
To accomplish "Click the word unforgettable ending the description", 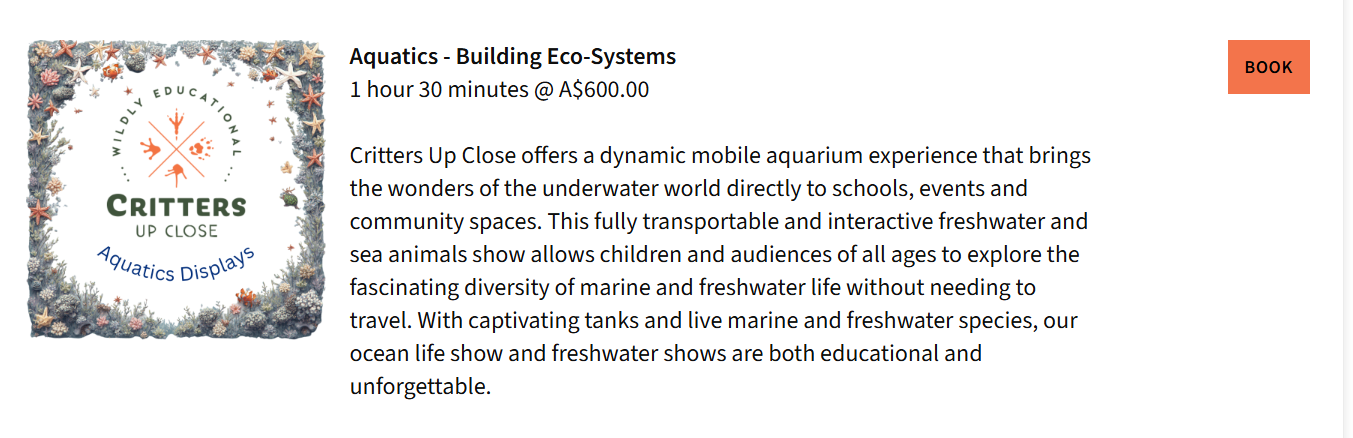I will pyautogui.click(x=420, y=386).
